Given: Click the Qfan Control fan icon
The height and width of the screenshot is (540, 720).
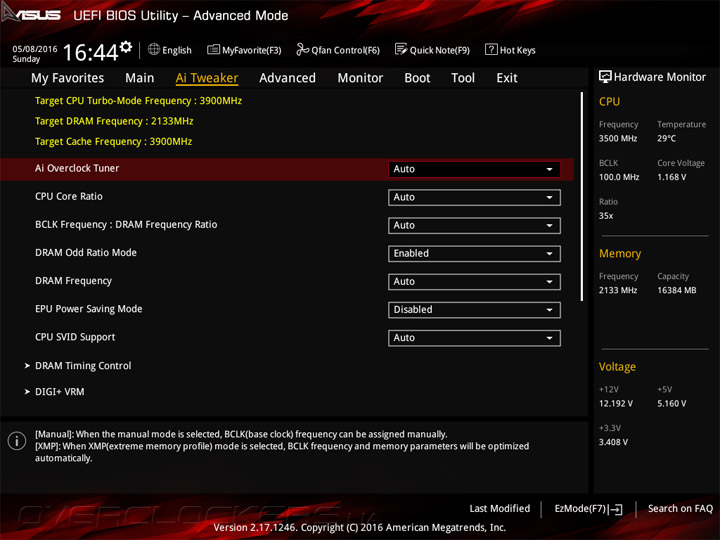Looking at the screenshot, I should click(x=302, y=49).
